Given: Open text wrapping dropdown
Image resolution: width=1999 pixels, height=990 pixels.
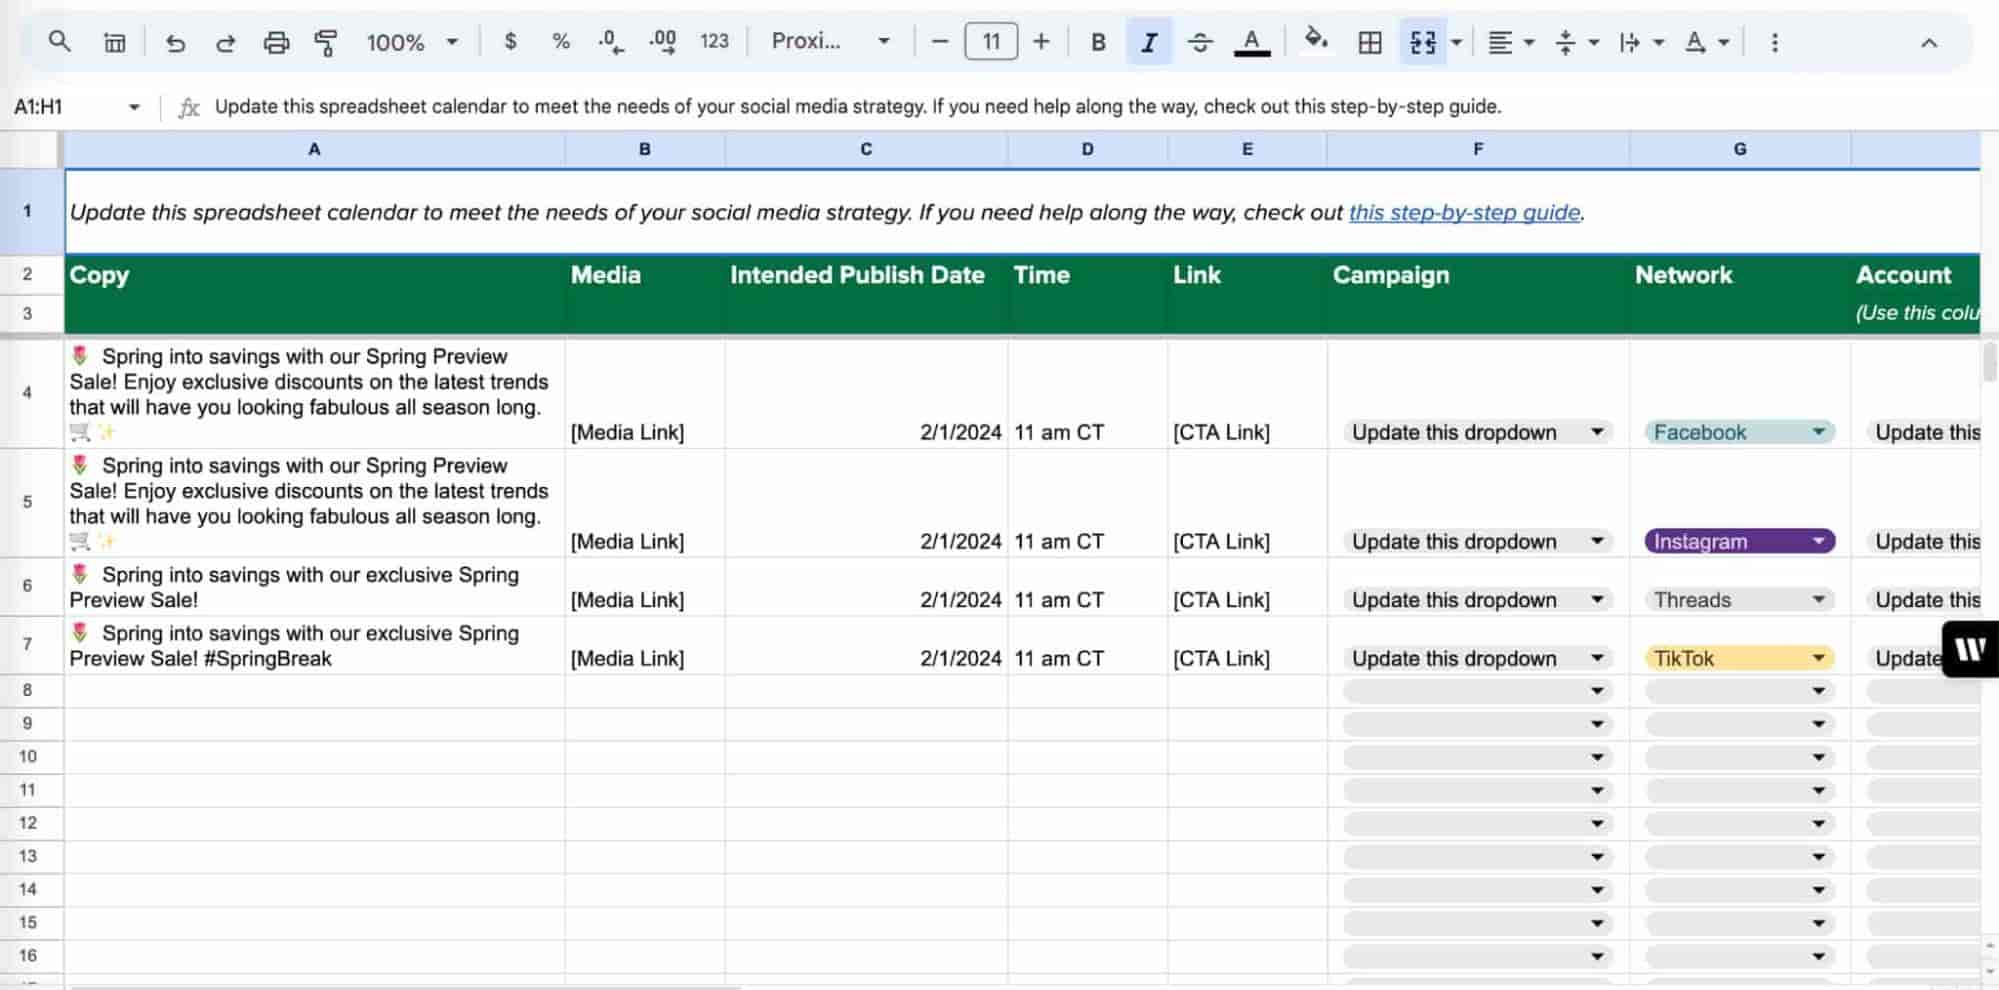Looking at the screenshot, I should click(x=1641, y=42).
